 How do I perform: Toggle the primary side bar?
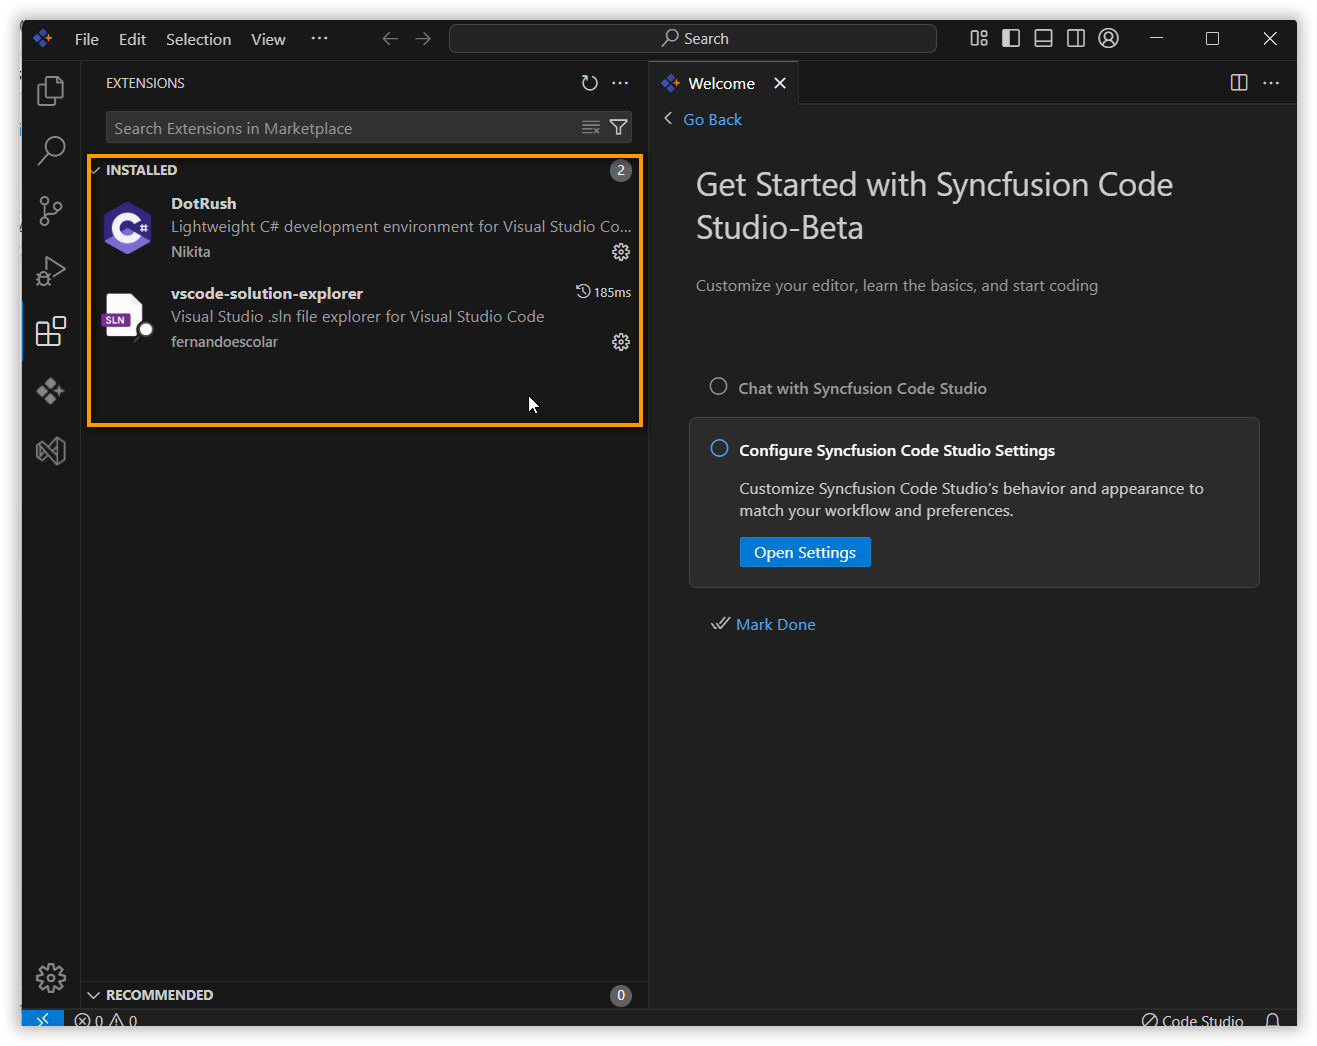[x=1011, y=38]
